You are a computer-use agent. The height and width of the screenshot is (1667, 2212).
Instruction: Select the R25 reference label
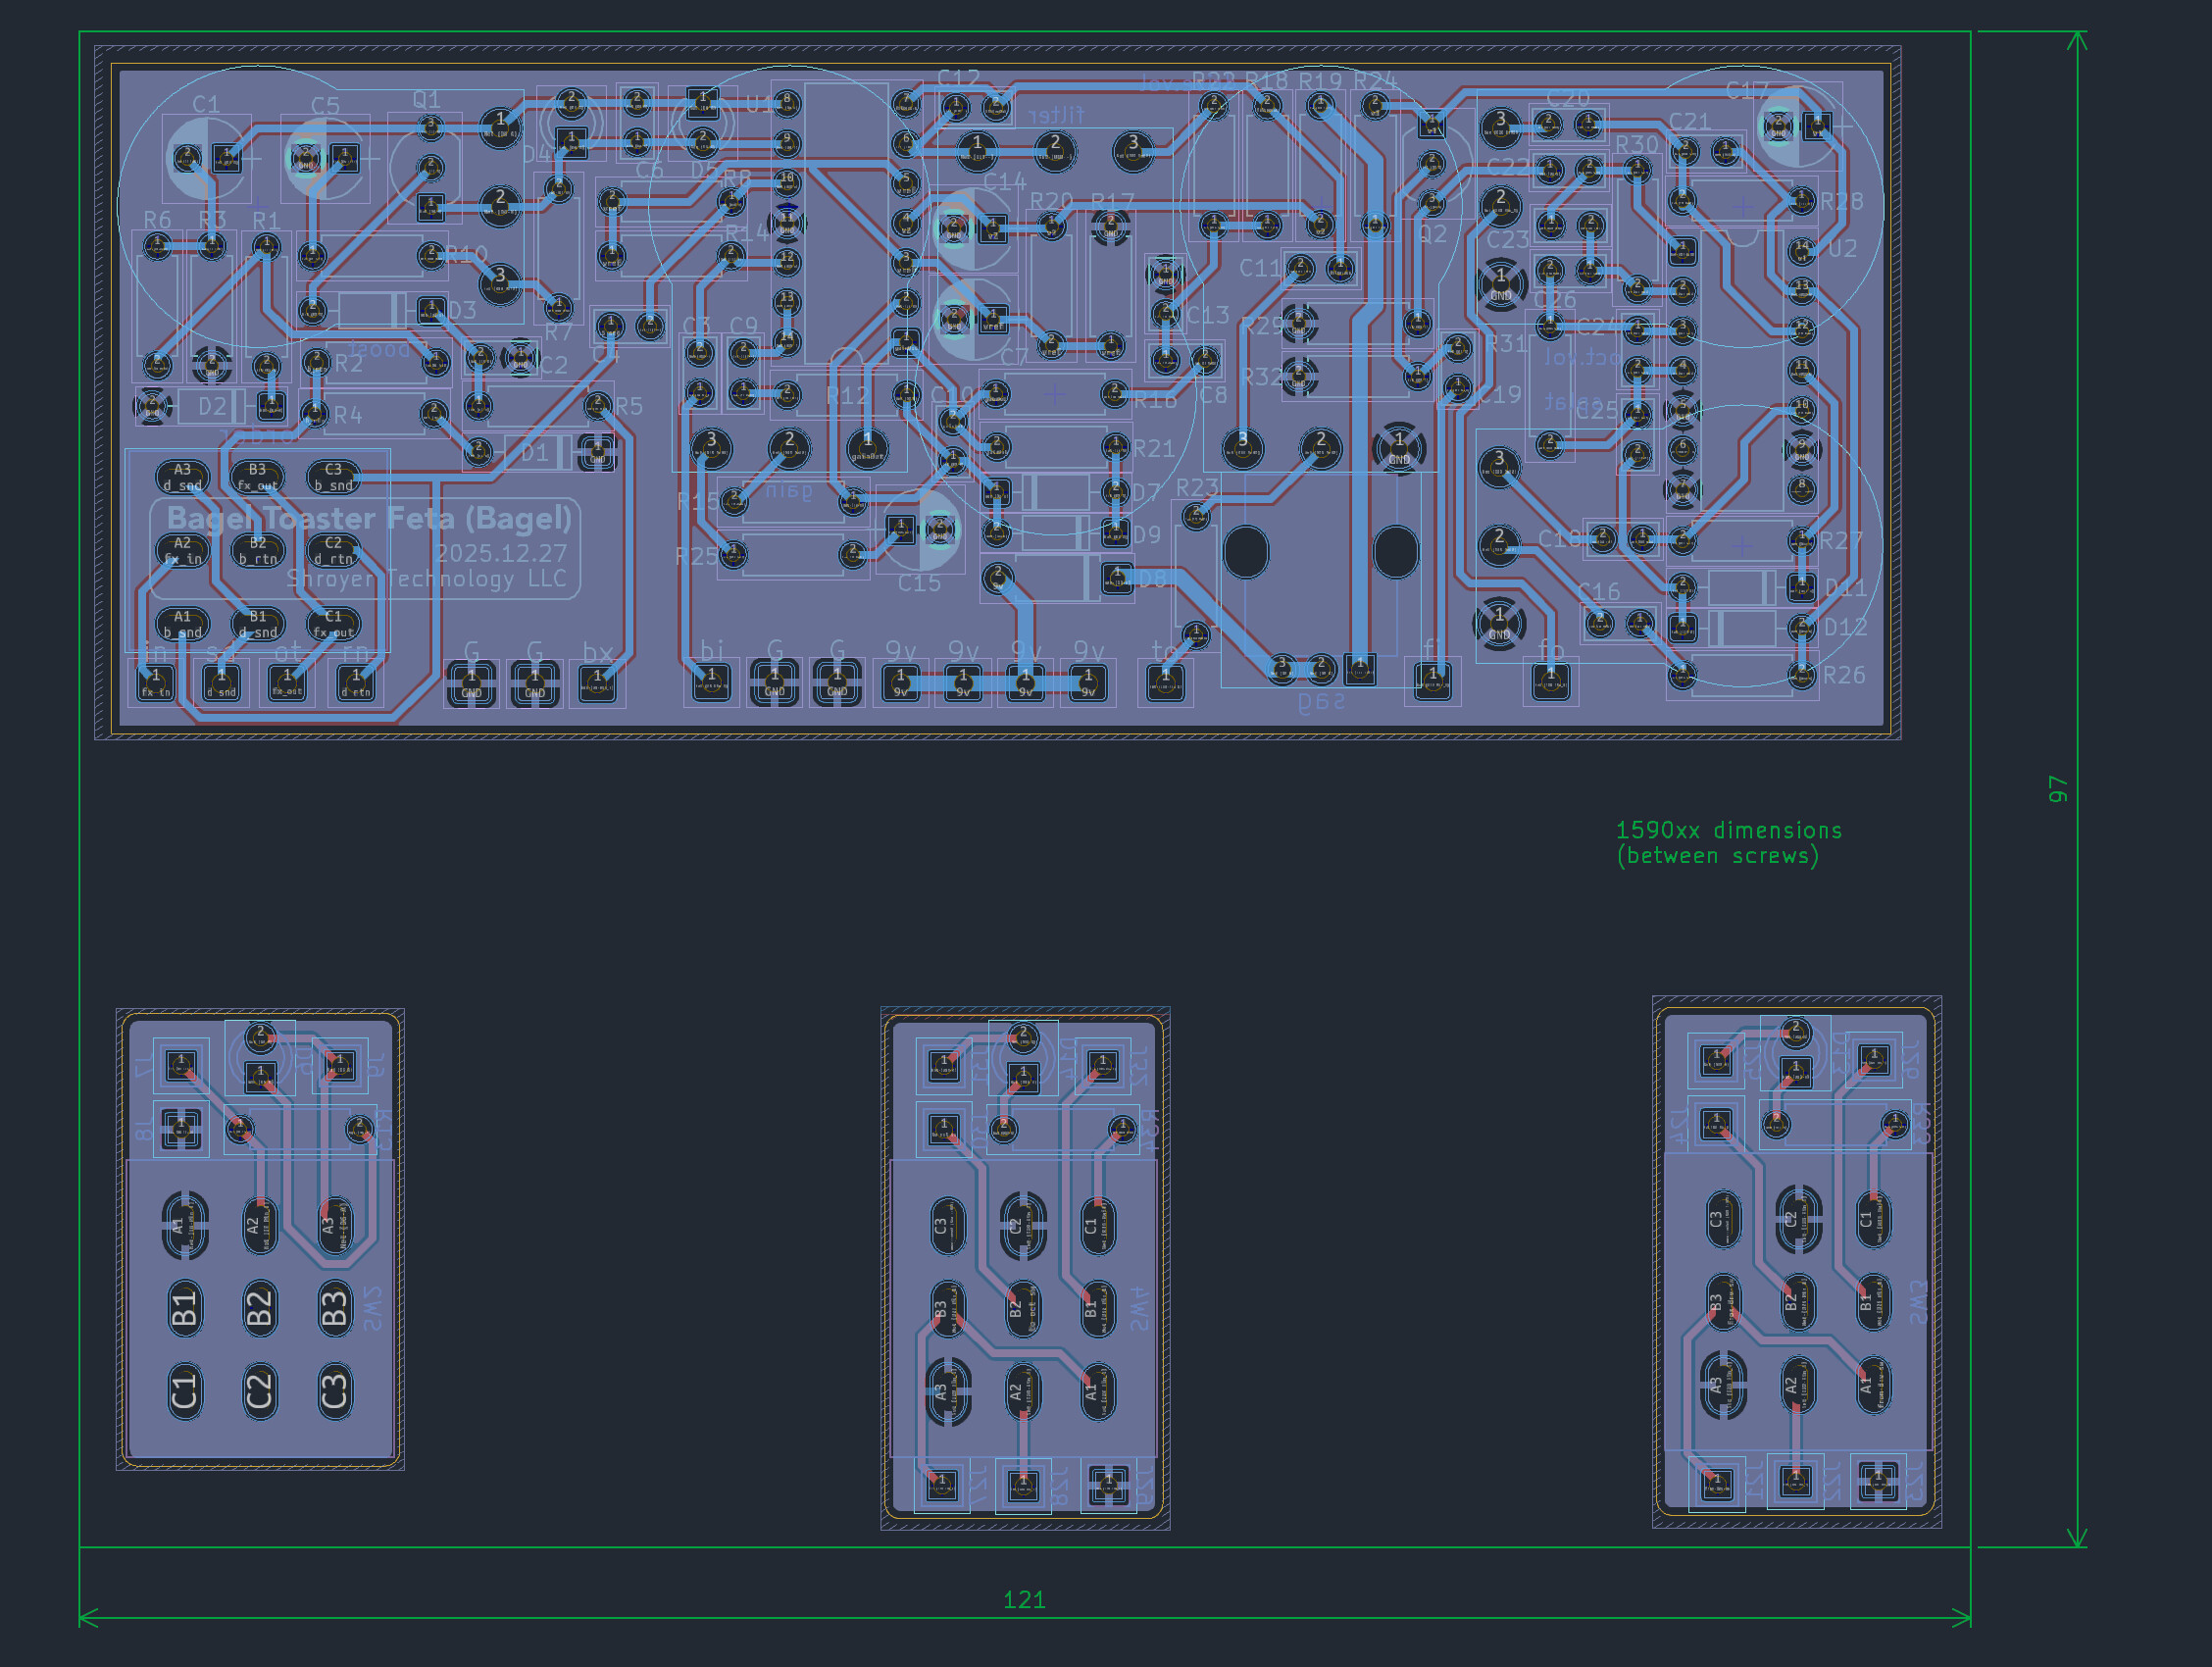pos(697,556)
